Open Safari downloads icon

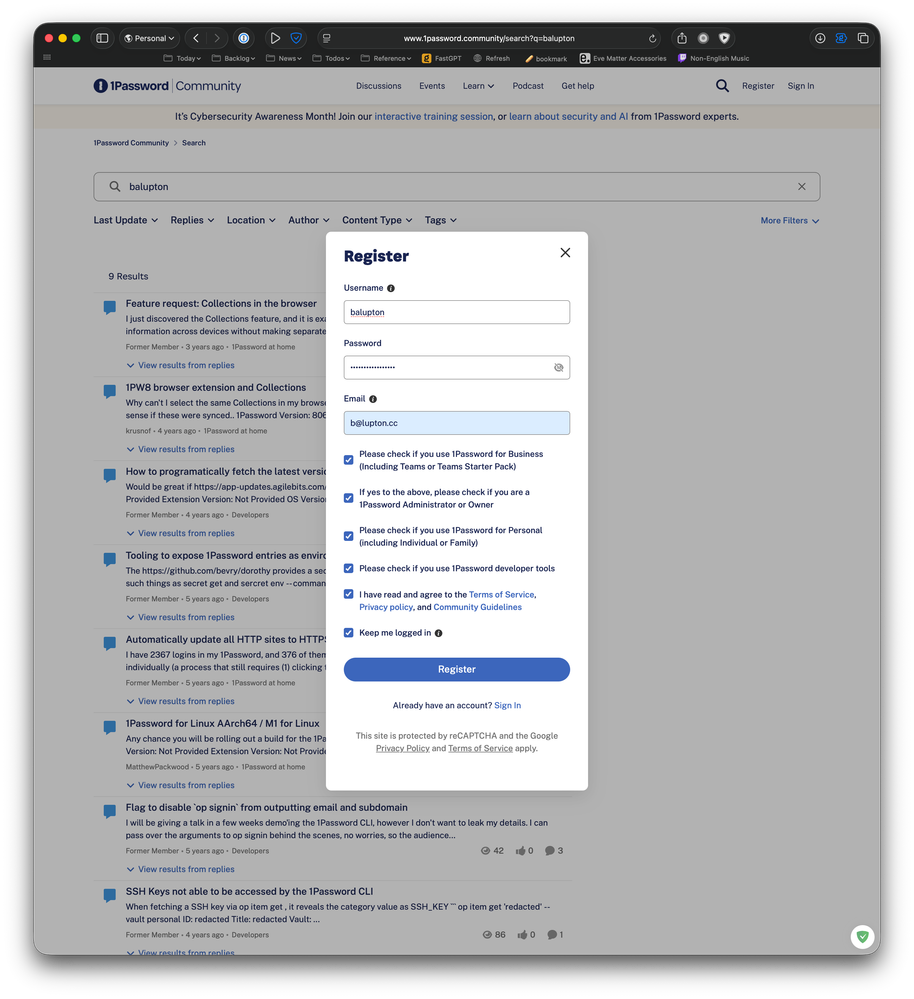820,38
